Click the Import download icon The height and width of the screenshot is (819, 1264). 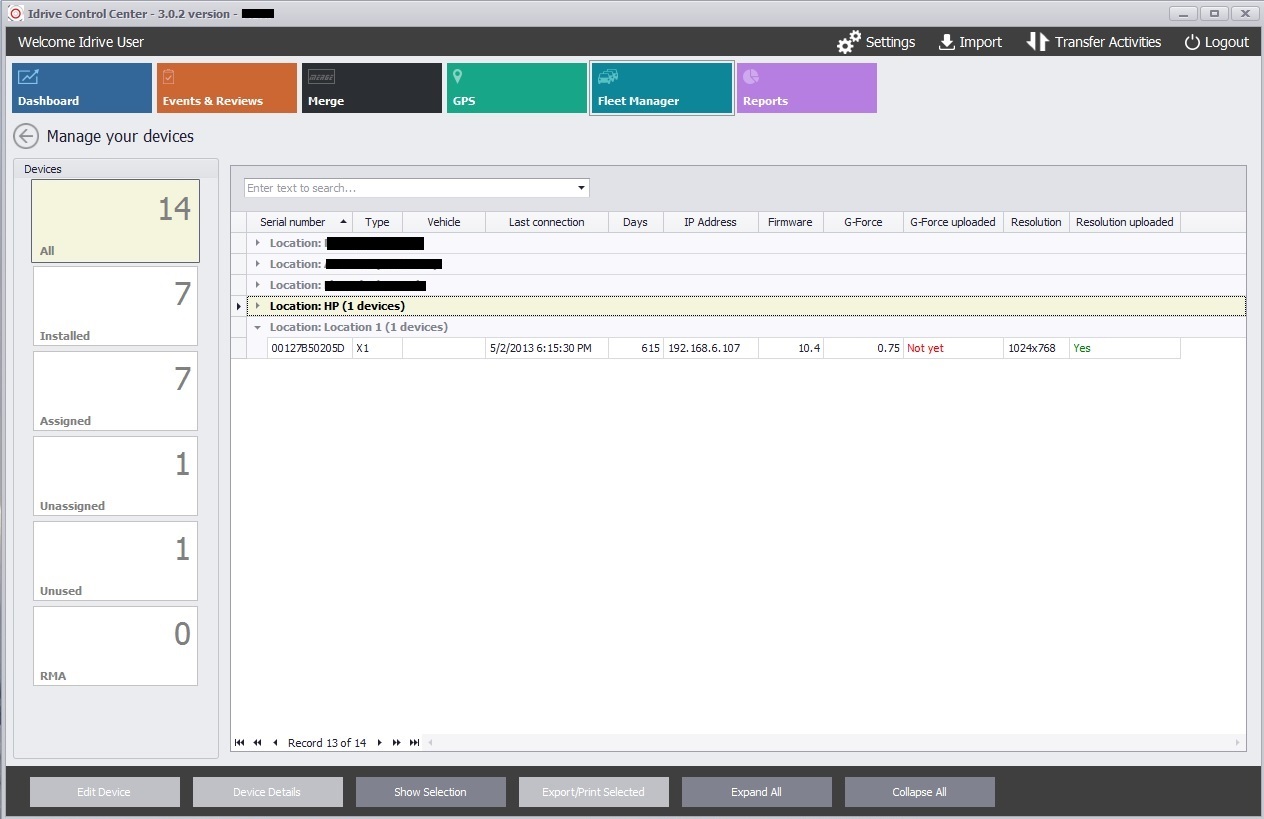point(946,42)
